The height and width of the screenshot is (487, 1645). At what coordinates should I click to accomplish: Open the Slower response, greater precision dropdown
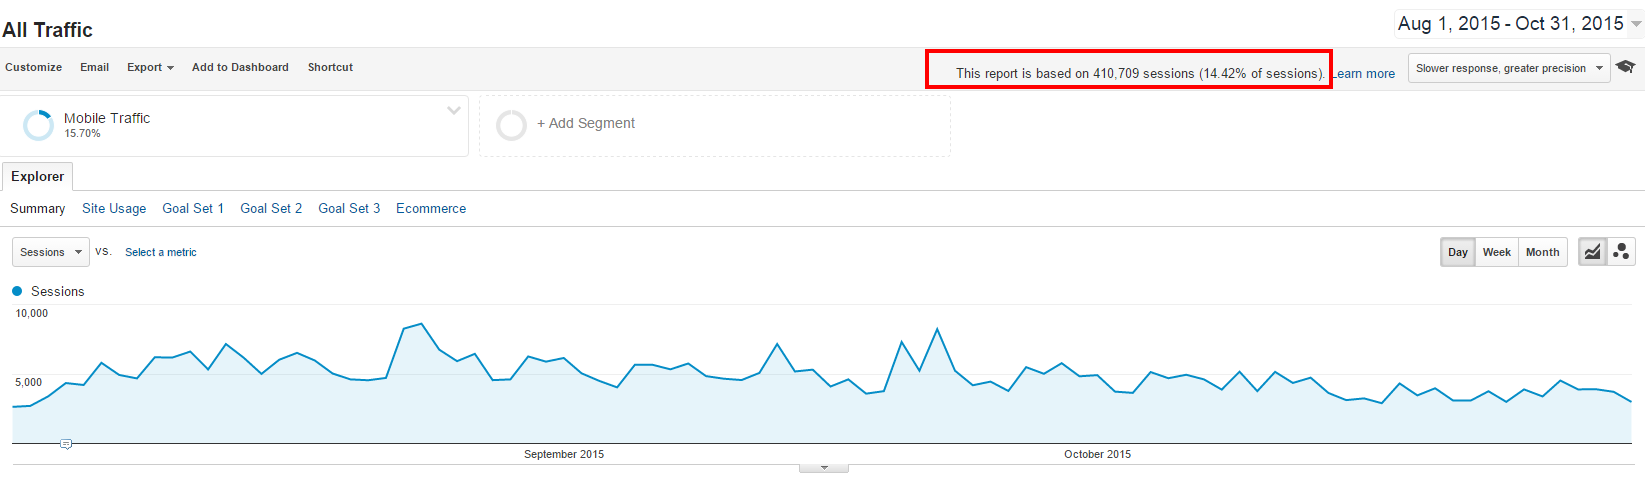[1508, 68]
